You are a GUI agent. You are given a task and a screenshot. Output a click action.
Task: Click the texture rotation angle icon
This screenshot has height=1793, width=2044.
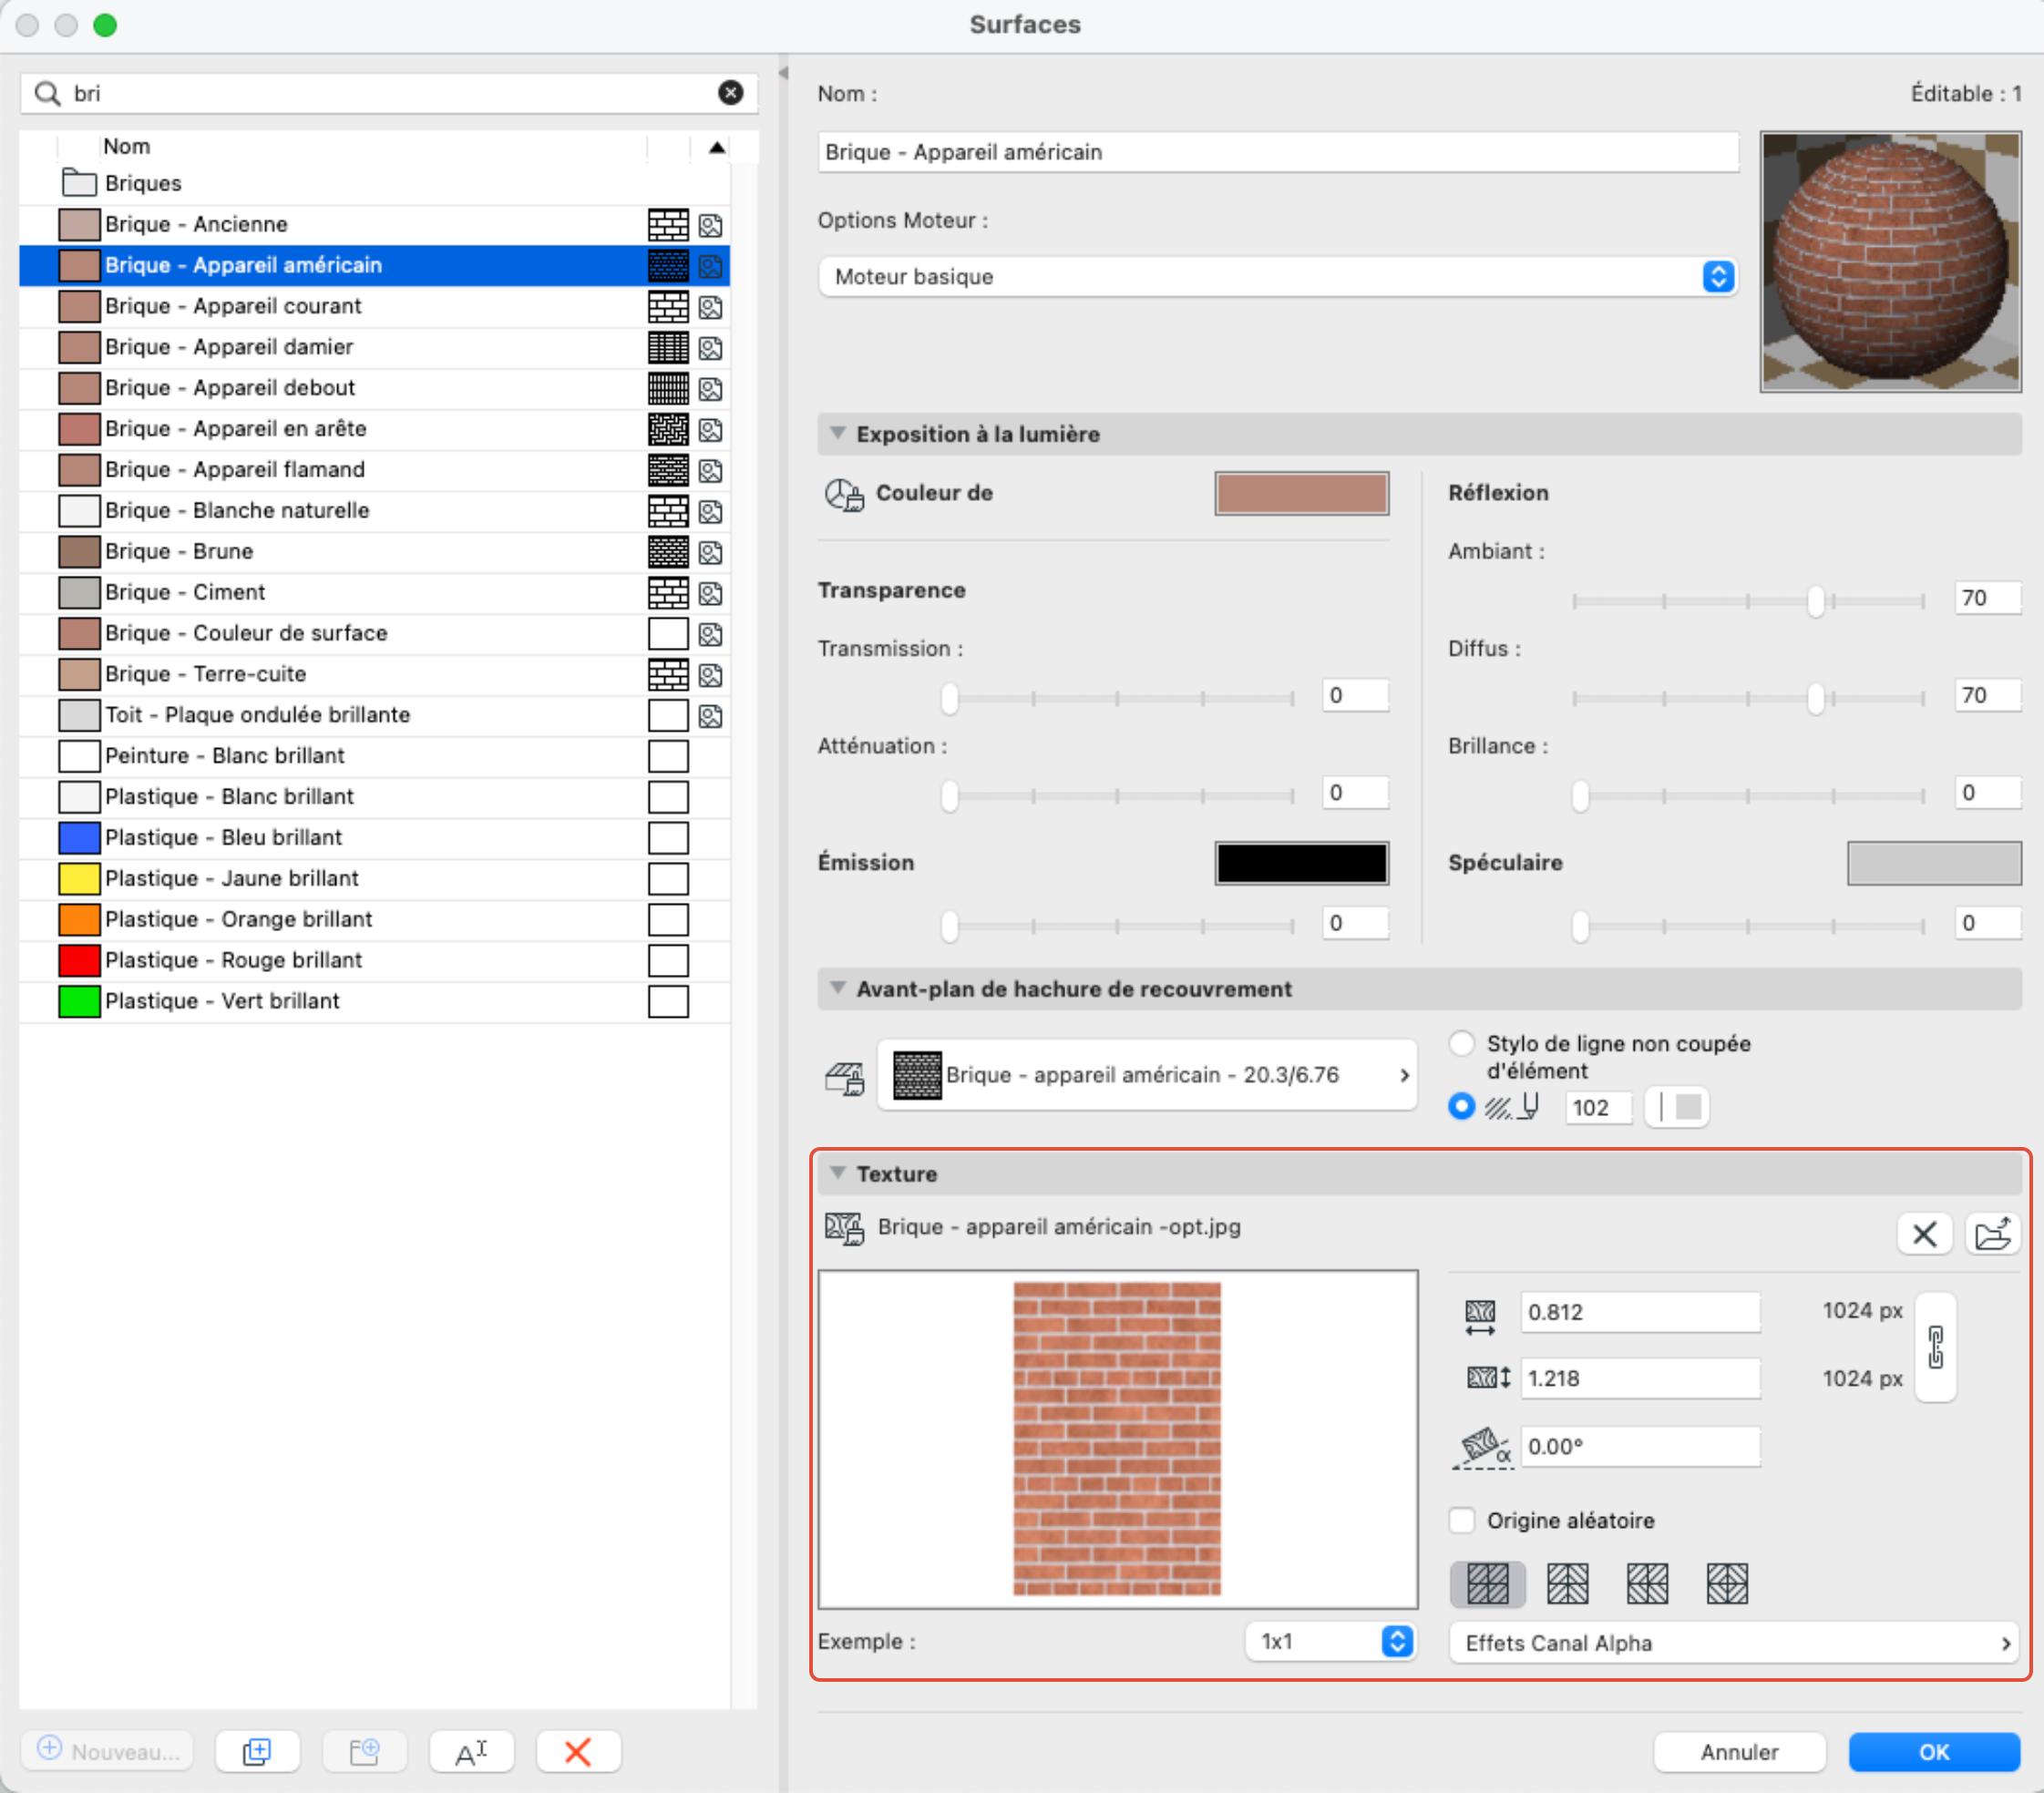[x=1483, y=1447]
